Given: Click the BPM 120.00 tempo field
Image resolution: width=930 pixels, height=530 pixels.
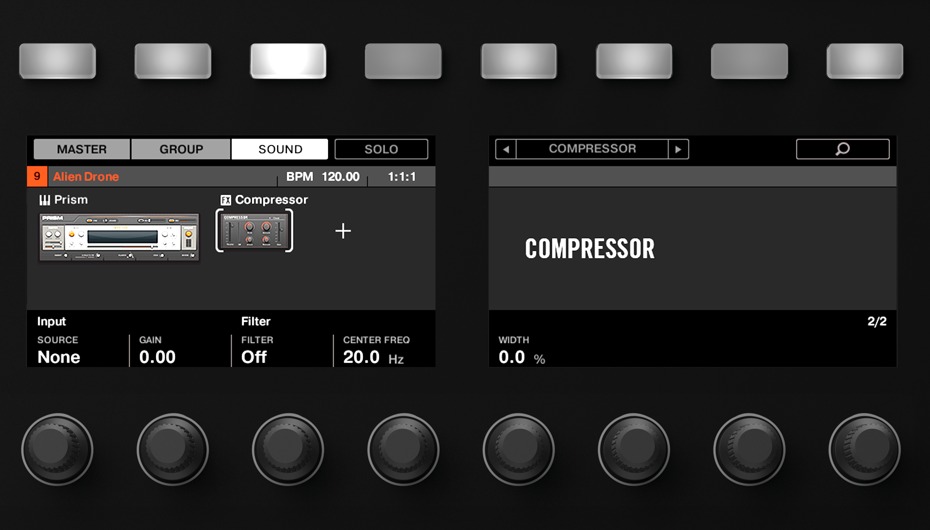Looking at the screenshot, I should (323, 177).
